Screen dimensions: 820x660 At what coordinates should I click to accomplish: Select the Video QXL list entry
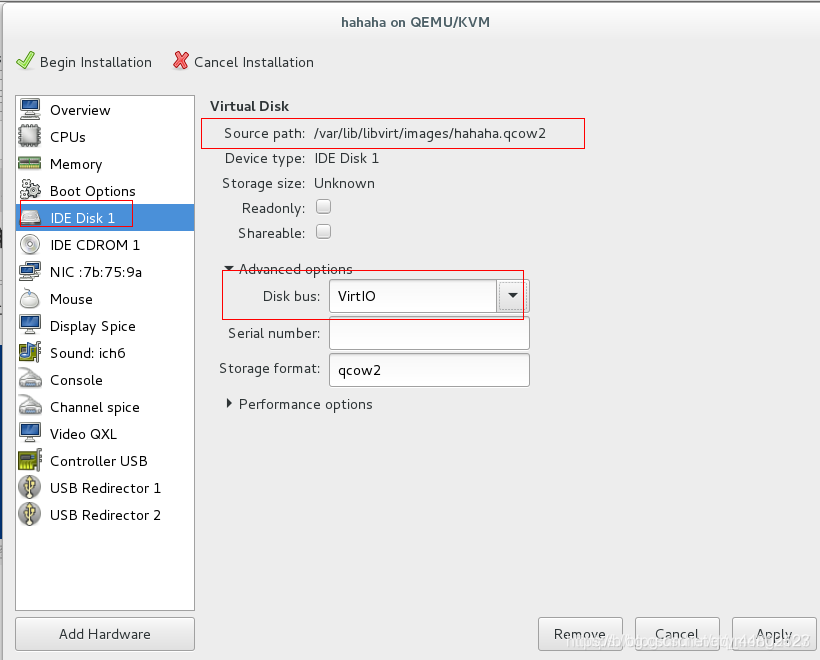tap(105, 434)
